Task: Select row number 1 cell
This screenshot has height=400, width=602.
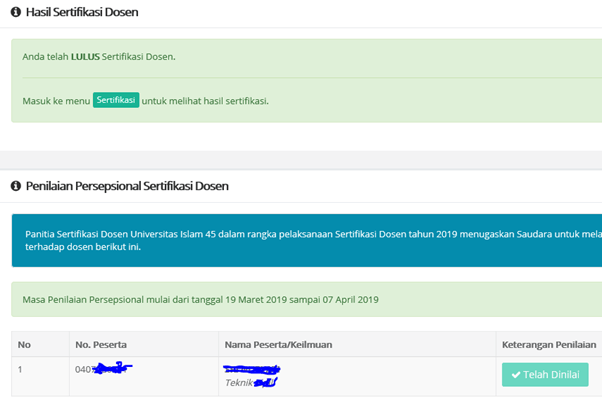Action: [x=21, y=370]
